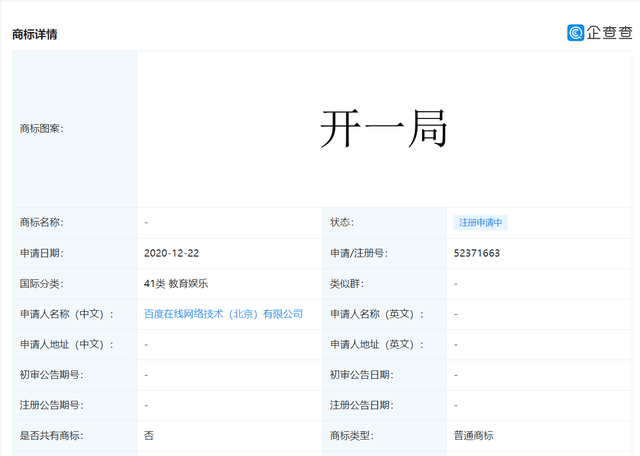The image size is (640, 456).
Task: Click the 申请/注册号 label
Action: point(359,253)
